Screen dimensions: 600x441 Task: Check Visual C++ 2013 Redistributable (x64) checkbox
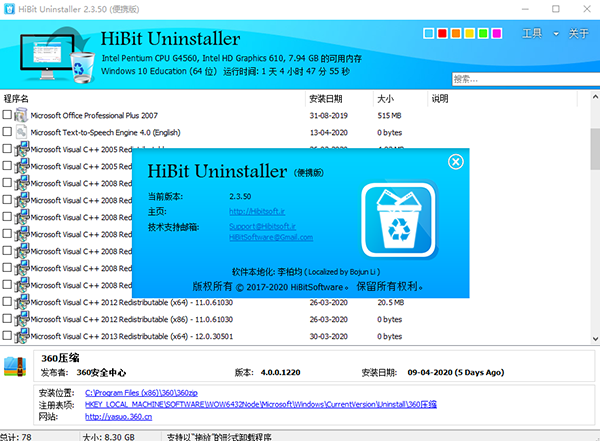coord(7,335)
